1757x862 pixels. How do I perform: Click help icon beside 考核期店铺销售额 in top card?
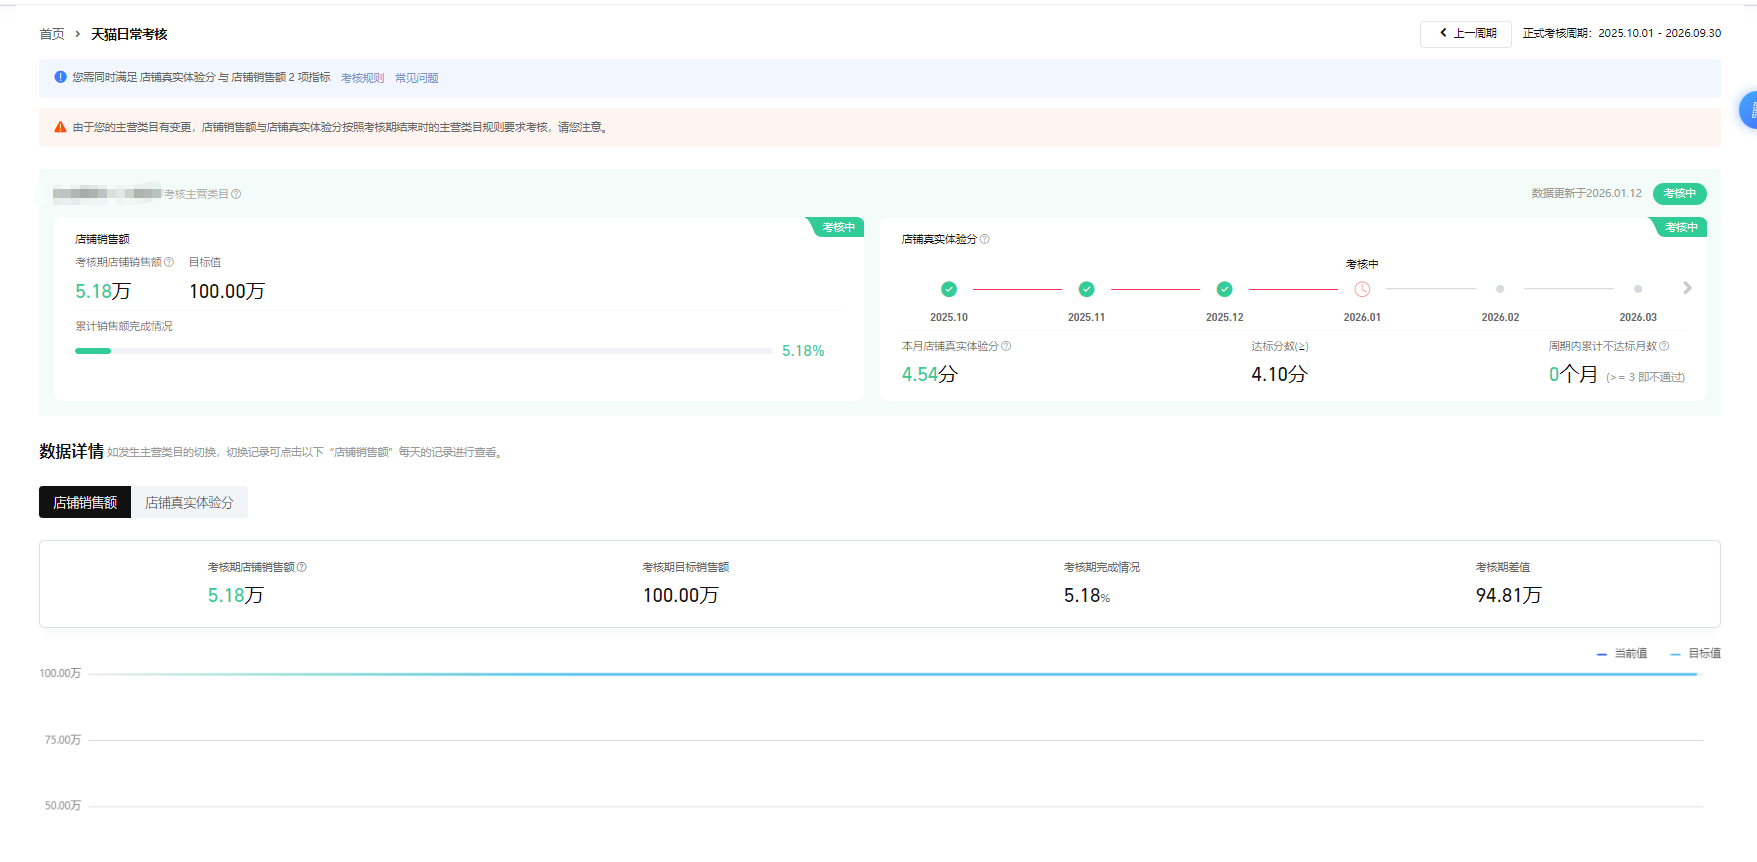click(169, 262)
